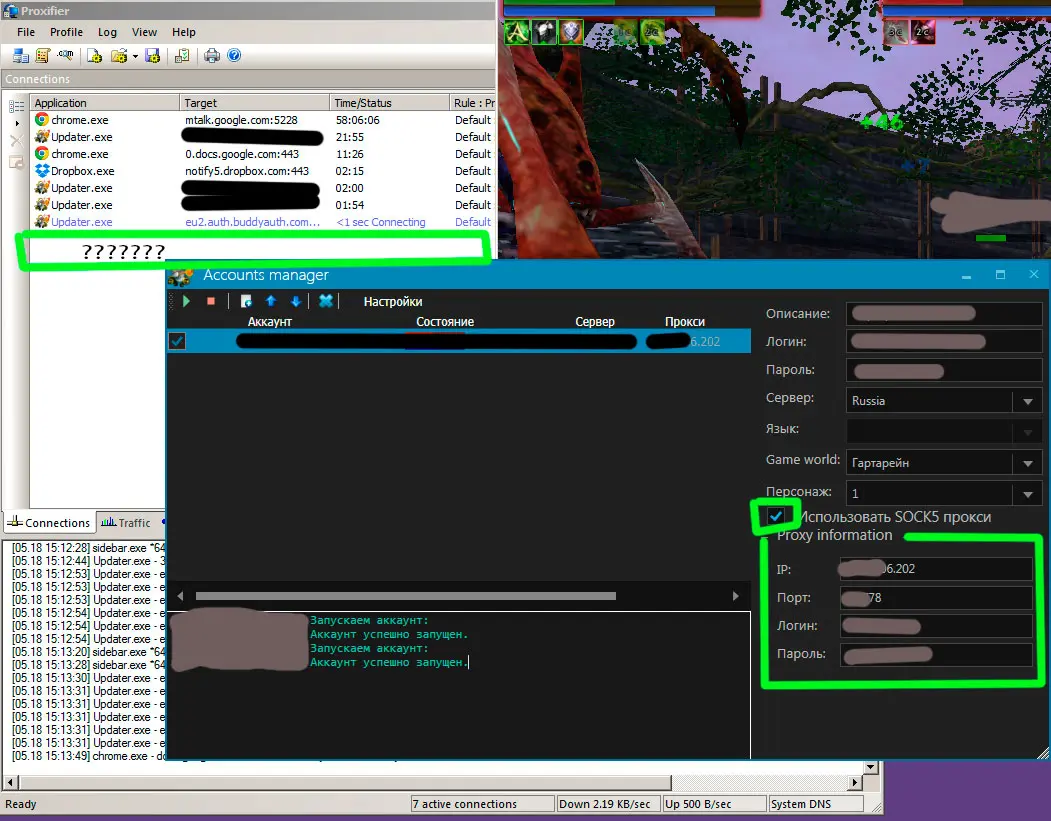The image size is (1051, 821).
Task: Uncheck the Использовать SOCK5 прокси checkbox
Action: pyautogui.click(x=775, y=515)
